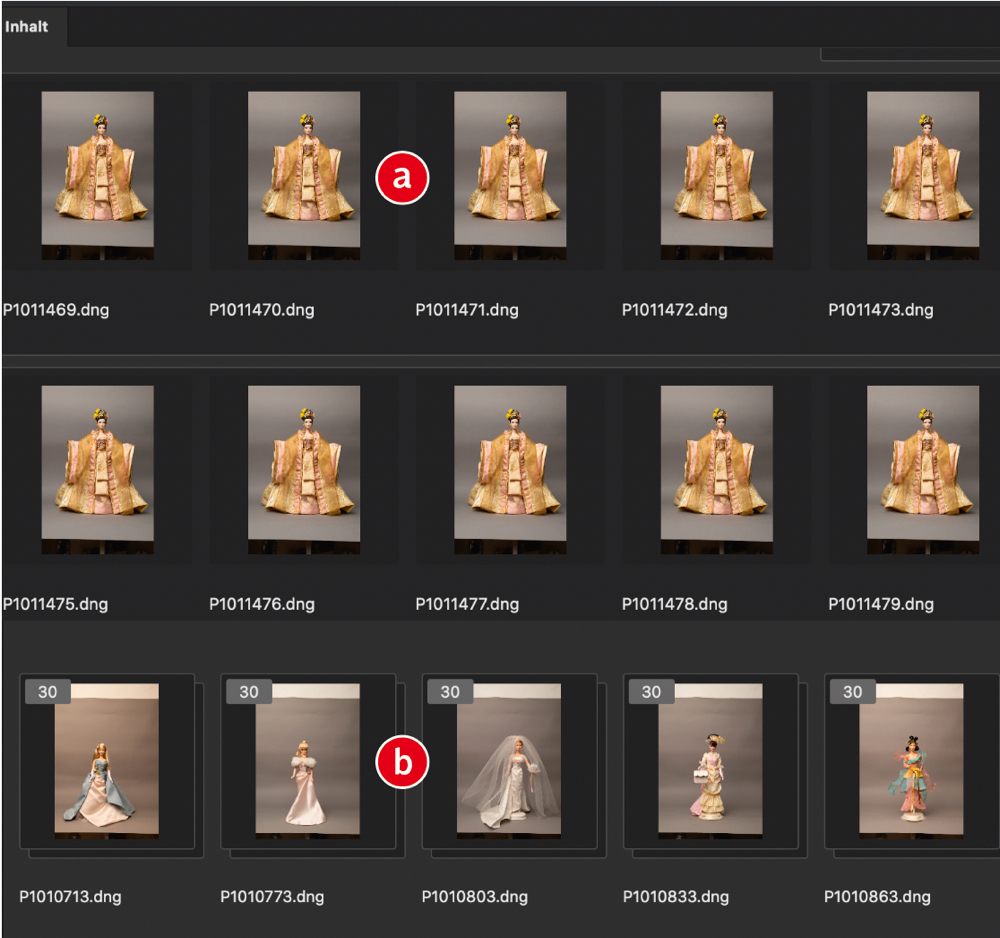Select the stack thumbnail P1010773.dng

point(307,760)
